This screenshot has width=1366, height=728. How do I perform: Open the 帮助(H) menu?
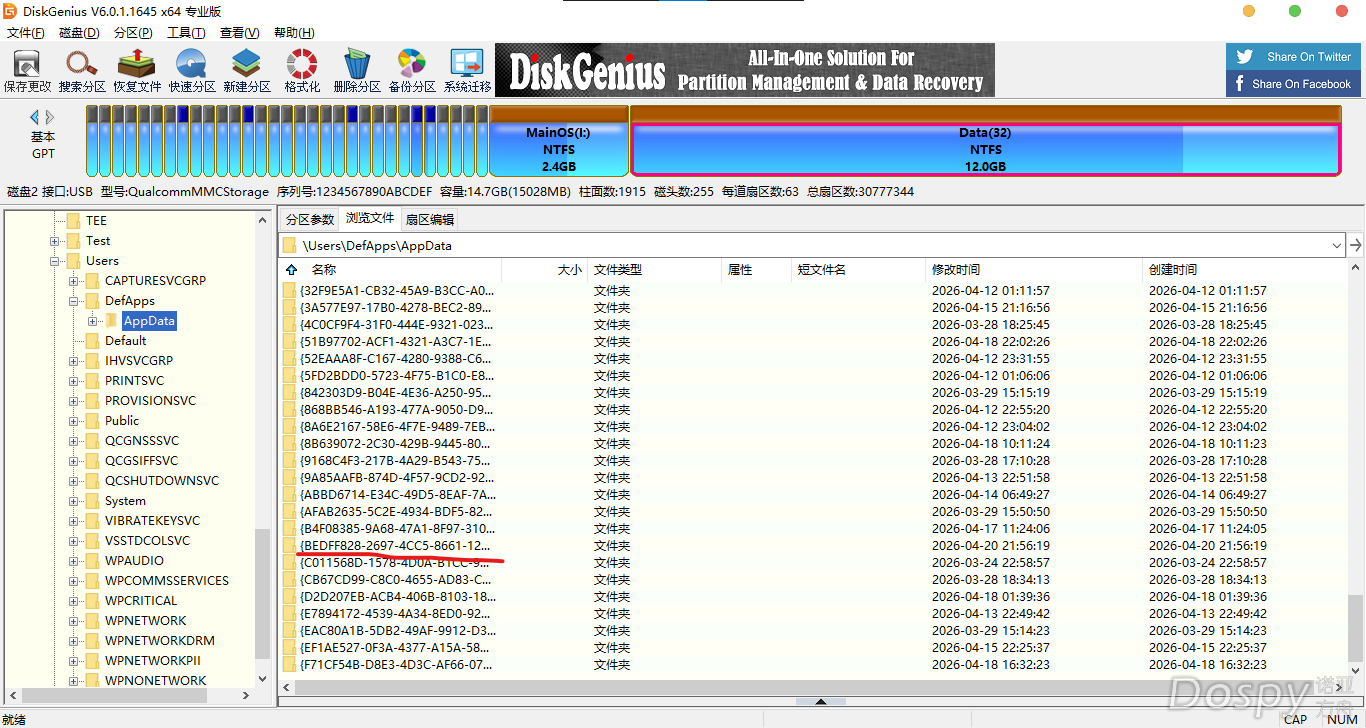(294, 33)
